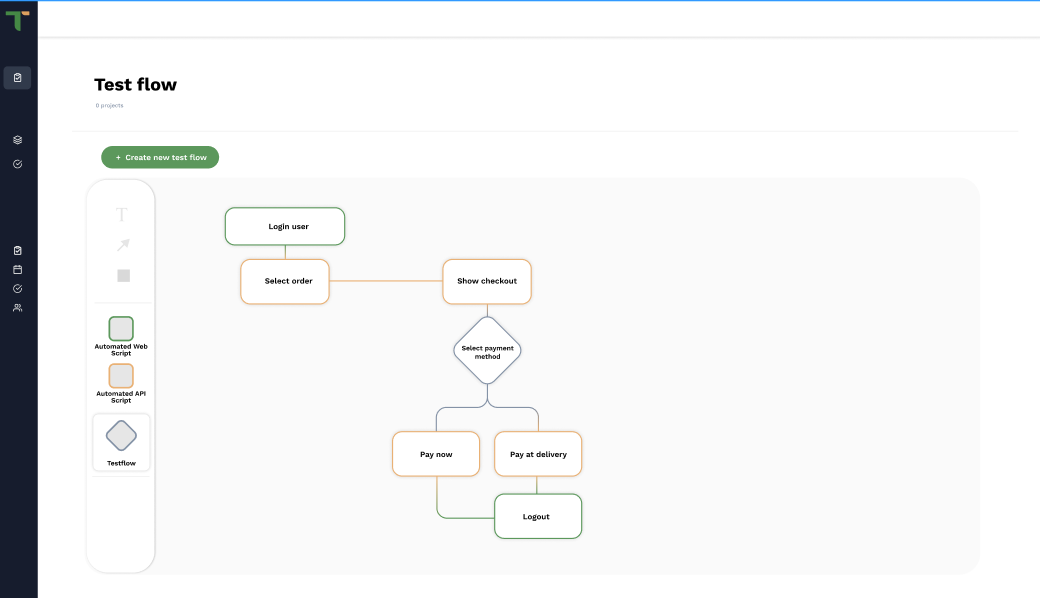Screen dimensions: 1040x598
Task: Click the lower circled checkmark sidebar icon
Action: coord(17,288)
